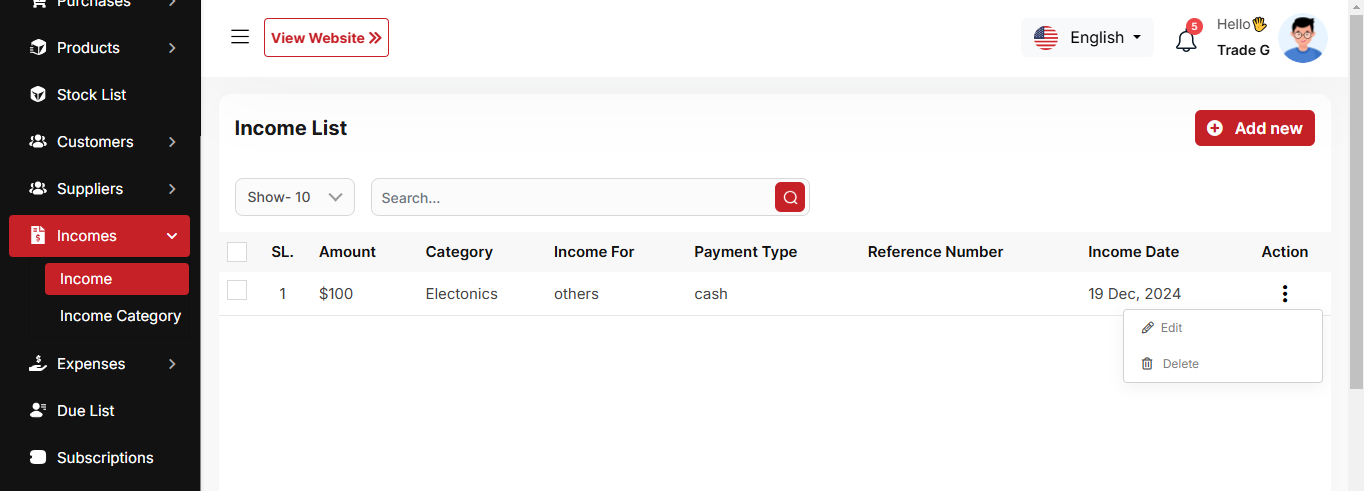Click the user profile avatar
The image size is (1364, 491).
(1302, 39)
